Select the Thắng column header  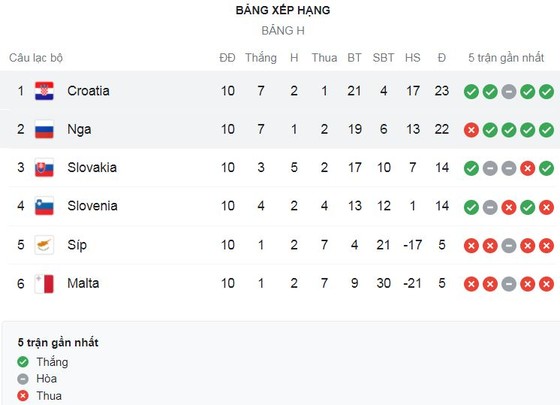[x=261, y=58]
